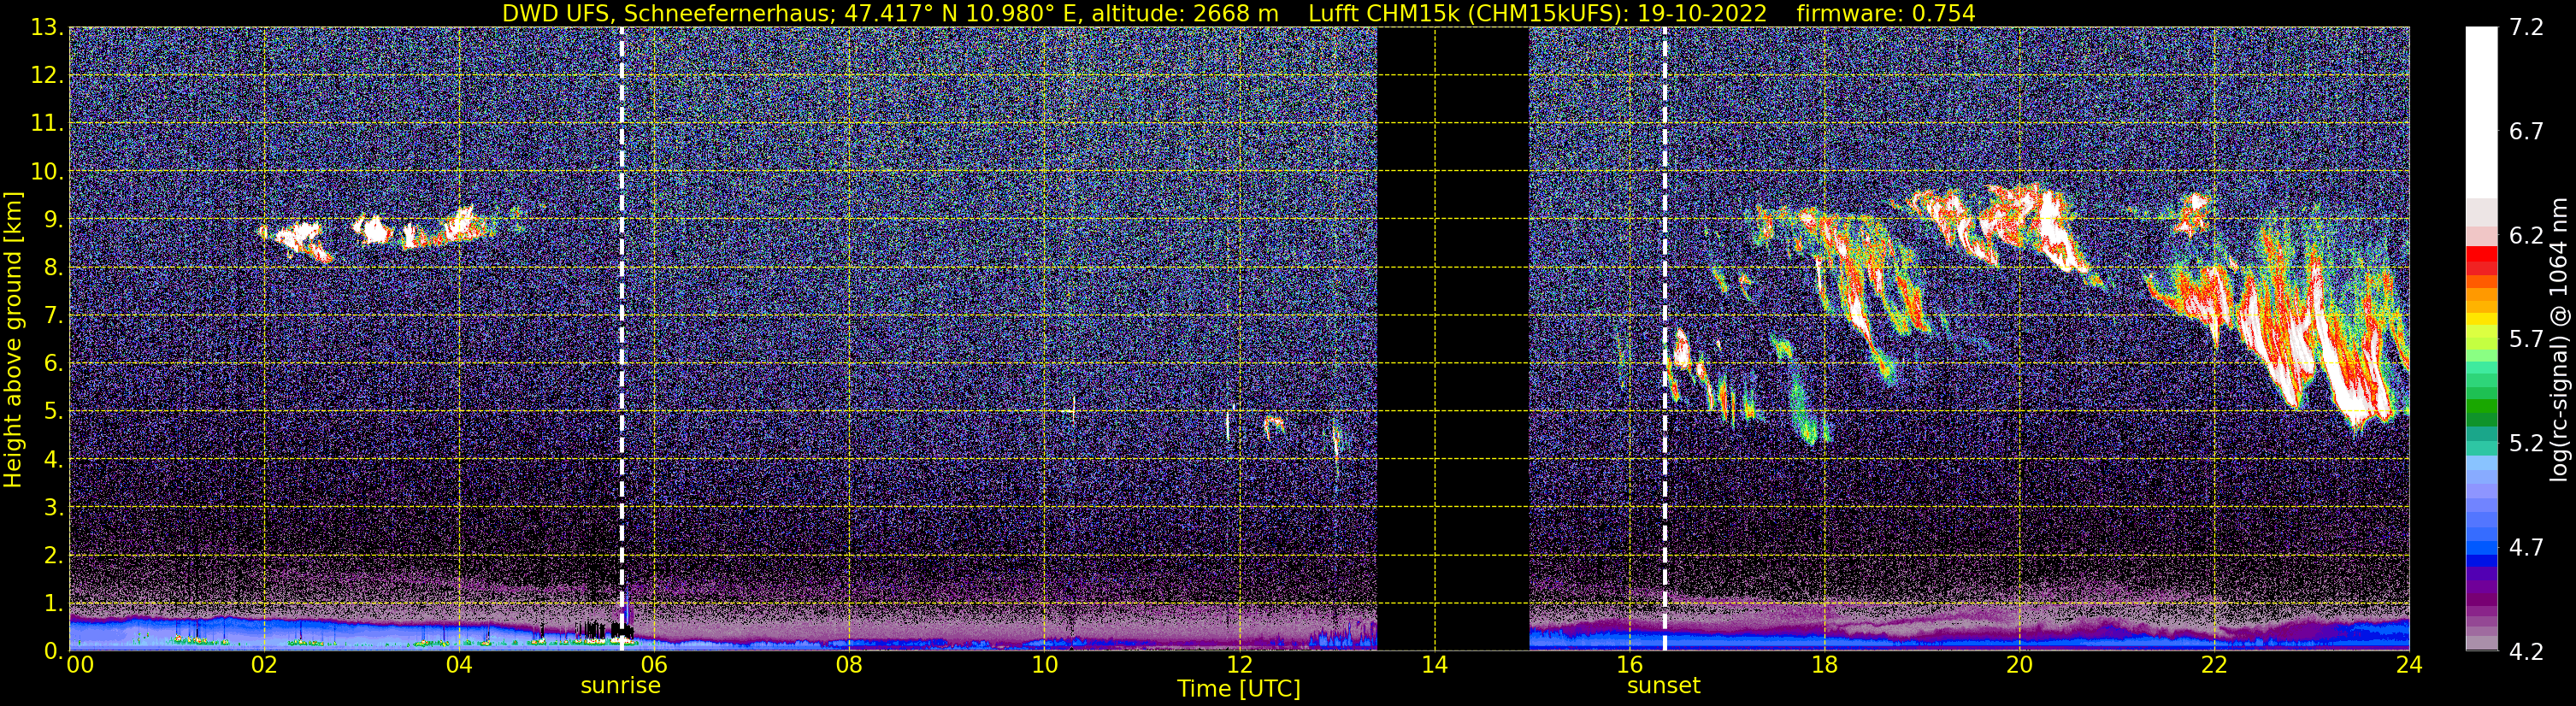2576x706 pixels.
Task: Click the height axis tick label 11
Action: coord(47,124)
